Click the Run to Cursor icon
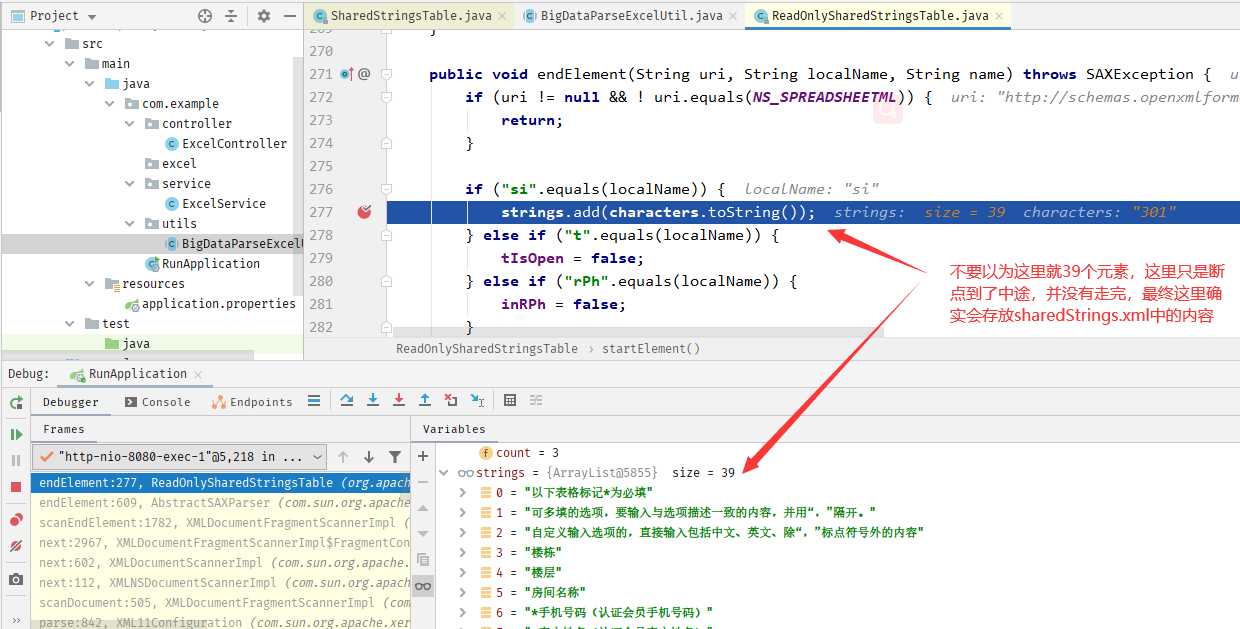The image size is (1240, 629). tap(478, 400)
